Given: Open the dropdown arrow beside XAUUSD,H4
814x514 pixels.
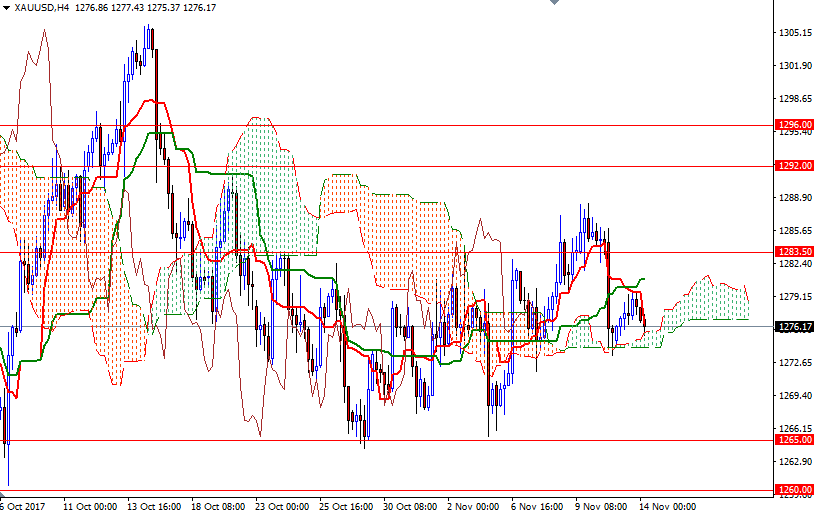Looking at the screenshot, I should tap(6, 8).
